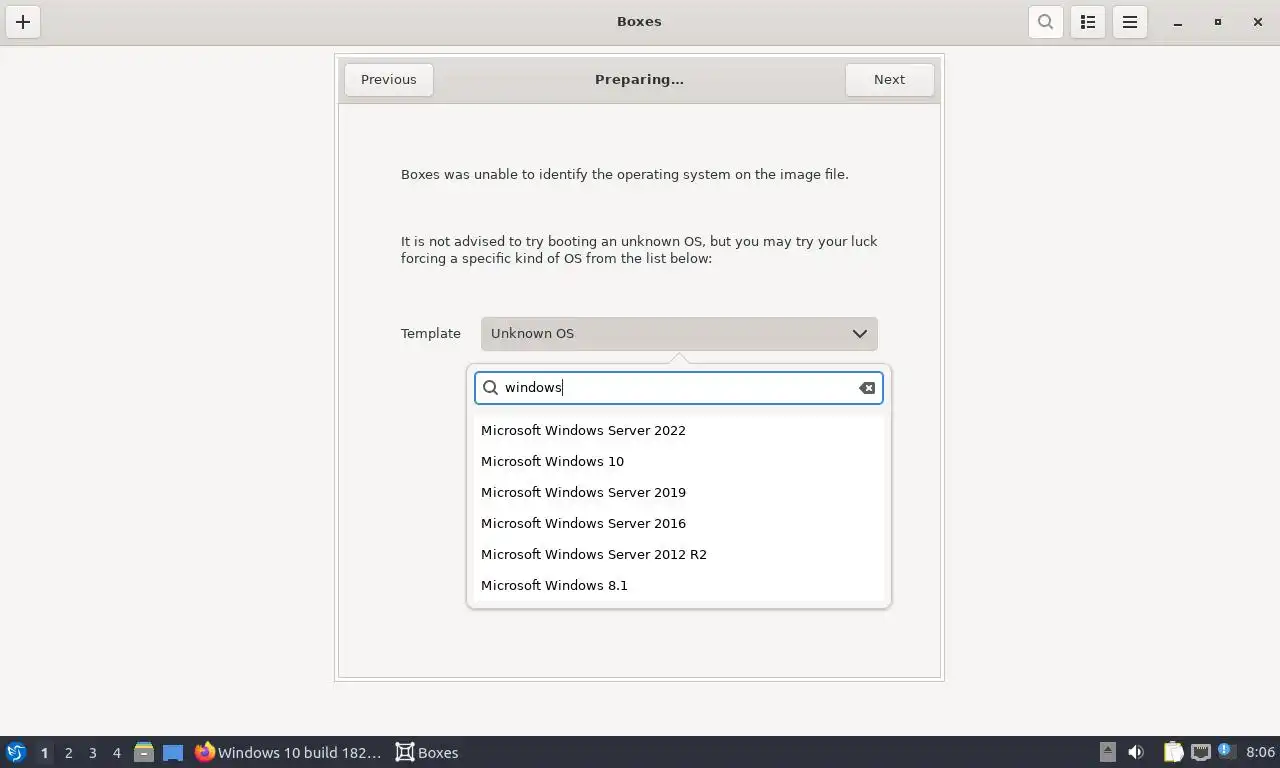Close the Boxes window
This screenshot has width=1280, height=768.
coord(1258,22)
